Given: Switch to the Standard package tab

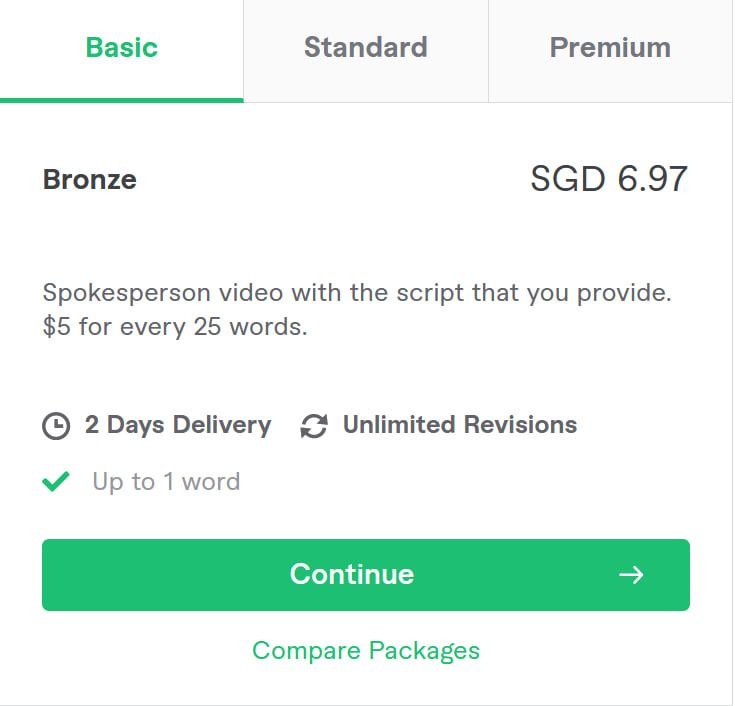Looking at the screenshot, I should [x=365, y=48].
